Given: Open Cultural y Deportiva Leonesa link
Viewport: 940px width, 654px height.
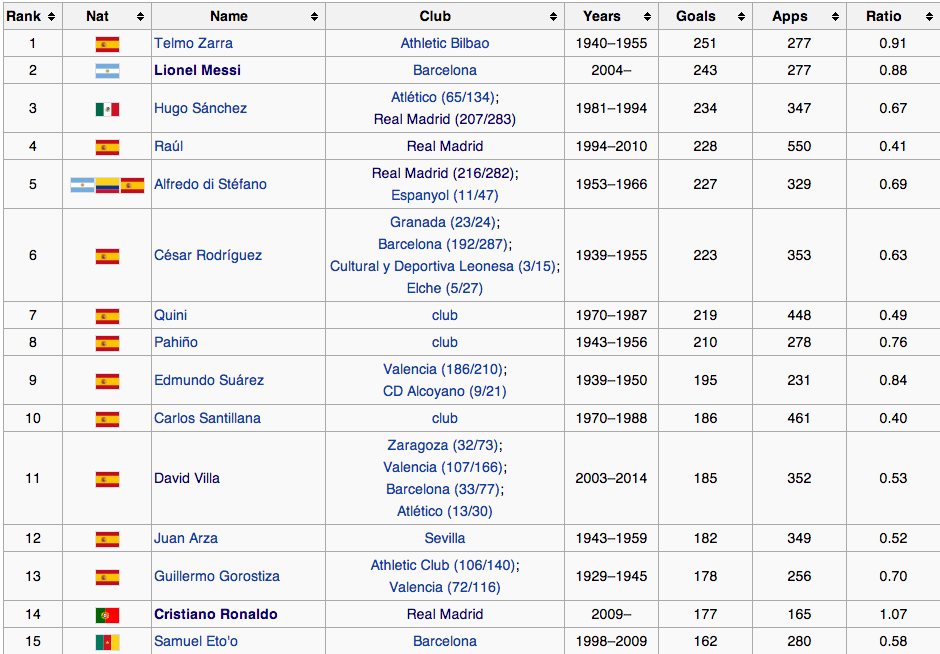Looking at the screenshot, I should pyautogui.click(x=443, y=266).
